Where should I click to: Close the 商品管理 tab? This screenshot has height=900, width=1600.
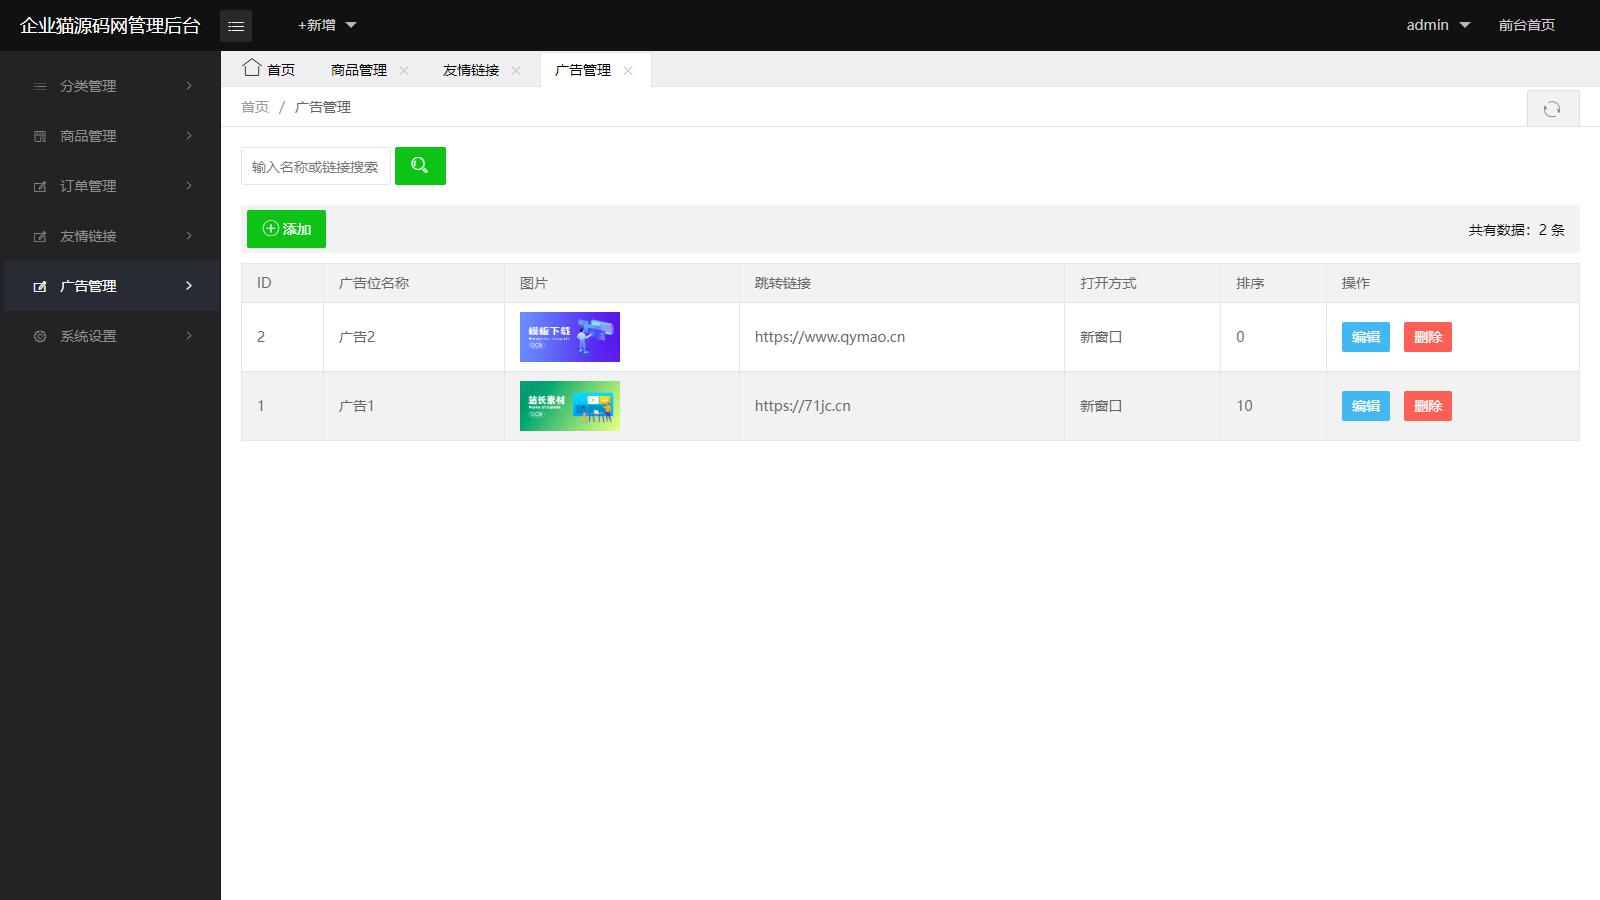click(404, 70)
